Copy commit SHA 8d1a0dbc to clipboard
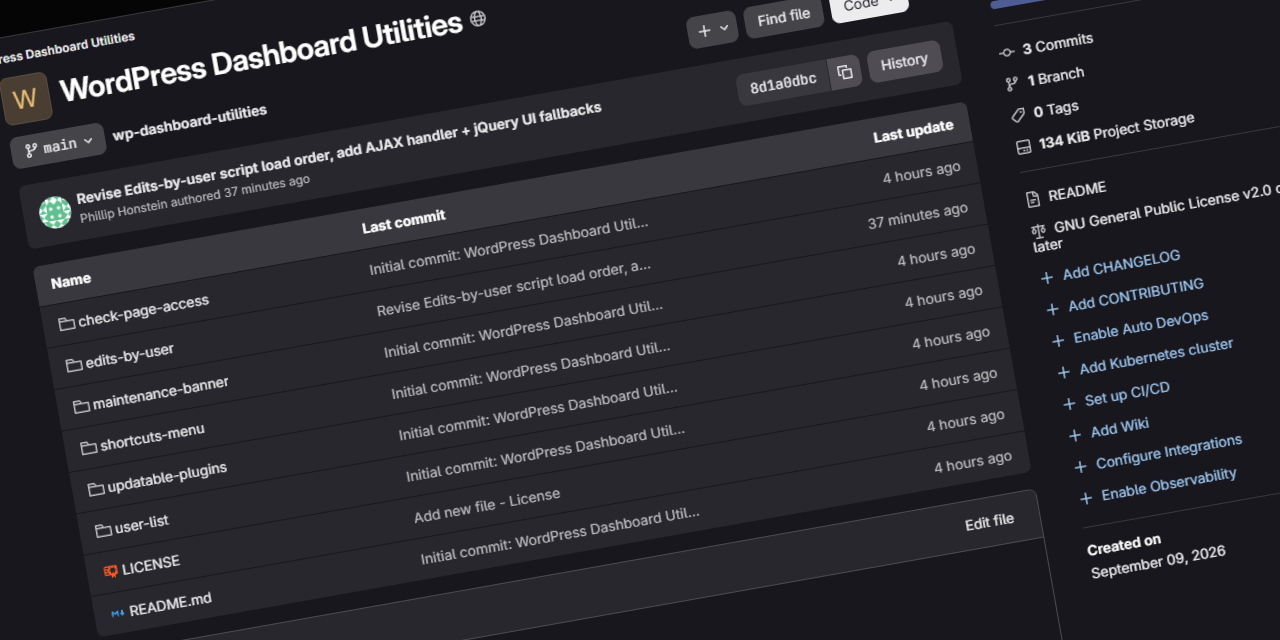The image size is (1280, 640). 845,72
